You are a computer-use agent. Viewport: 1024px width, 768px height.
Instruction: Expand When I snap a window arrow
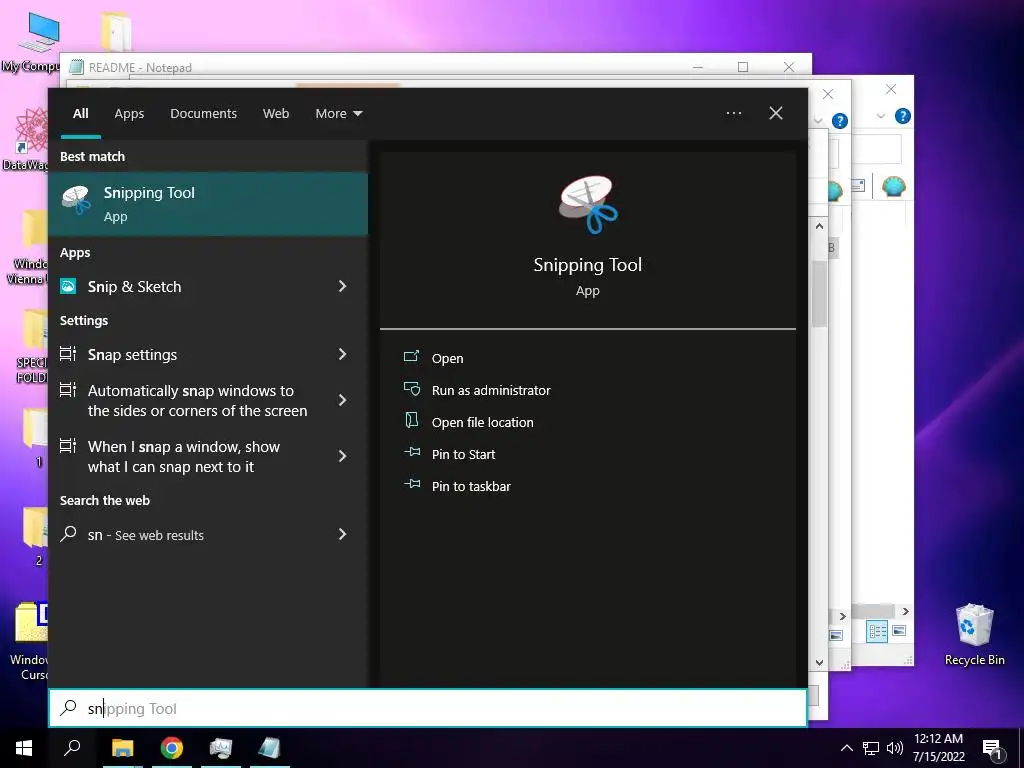pyautogui.click(x=342, y=456)
